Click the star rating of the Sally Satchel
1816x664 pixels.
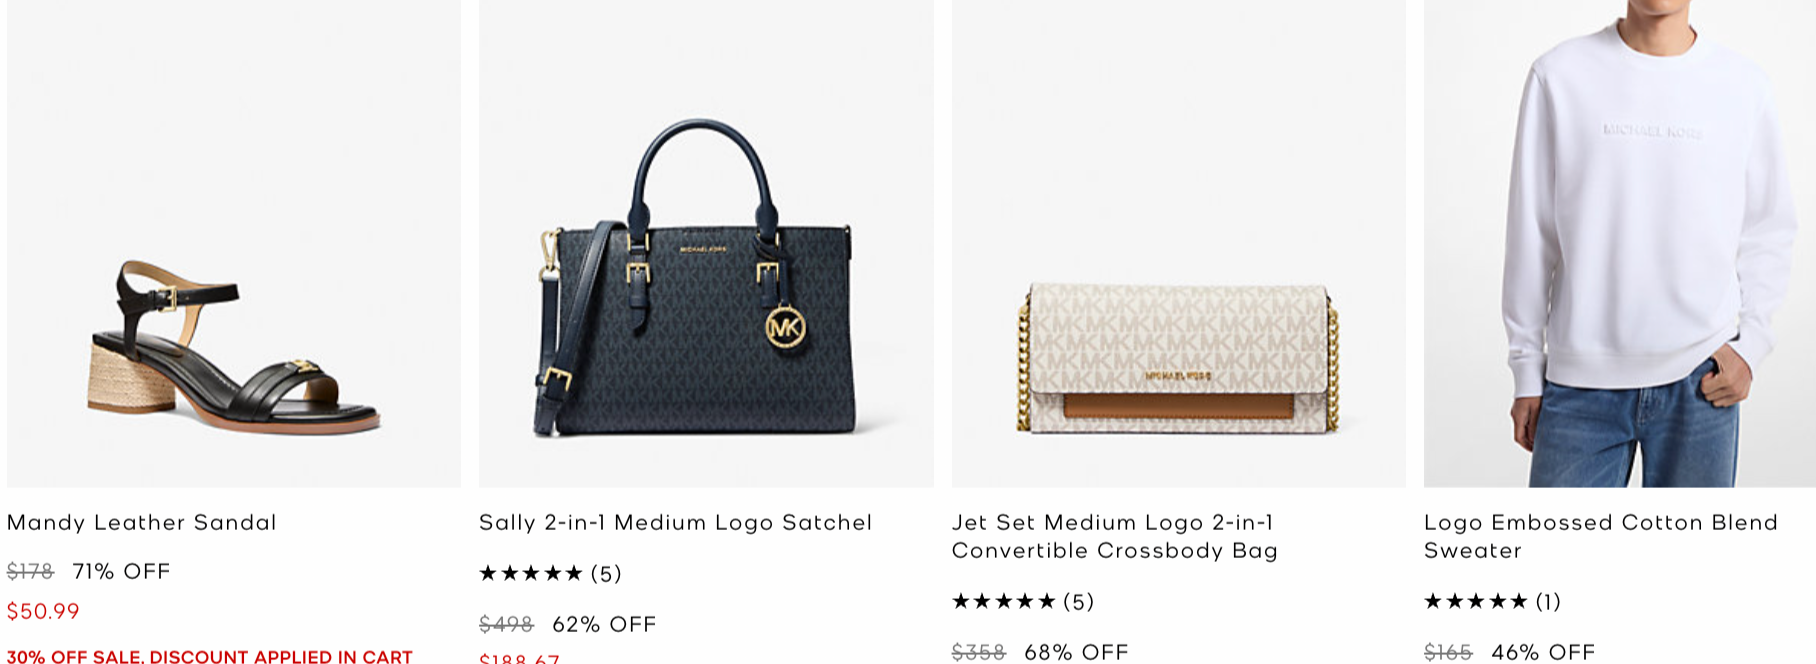pyautogui.click(x=531, y=573)
